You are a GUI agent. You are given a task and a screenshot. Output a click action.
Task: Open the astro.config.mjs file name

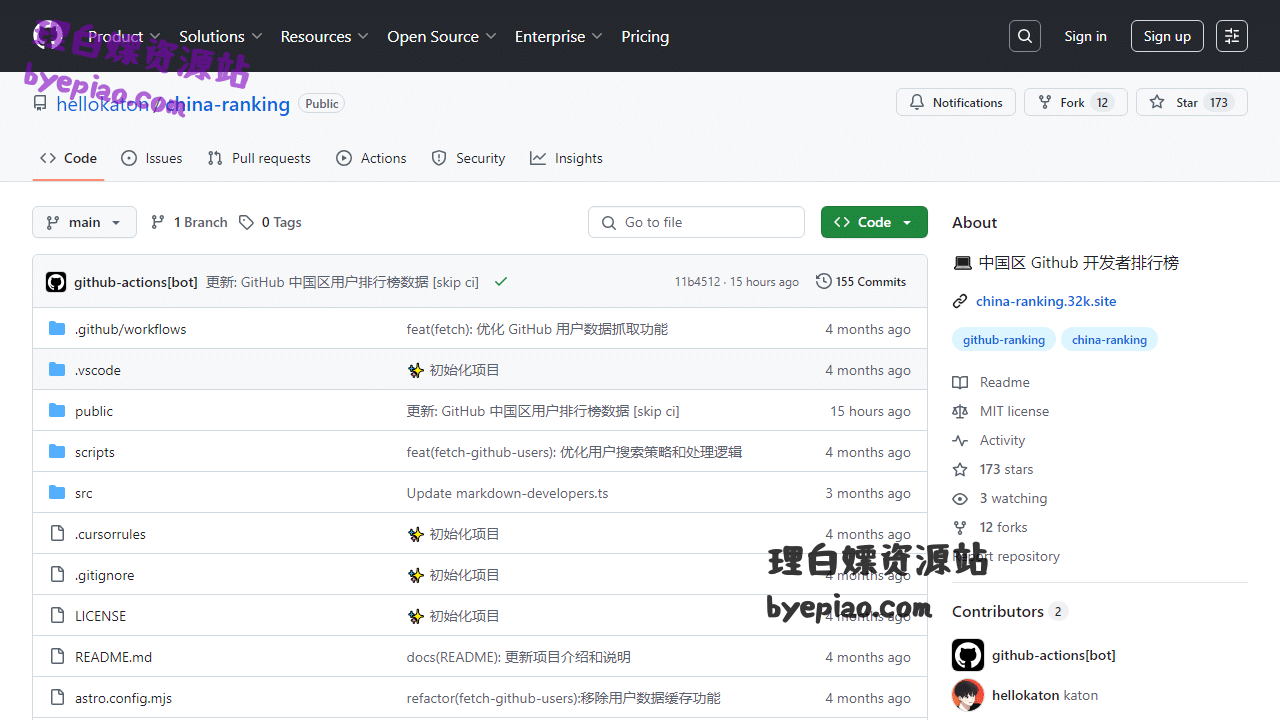pos(123,698)
